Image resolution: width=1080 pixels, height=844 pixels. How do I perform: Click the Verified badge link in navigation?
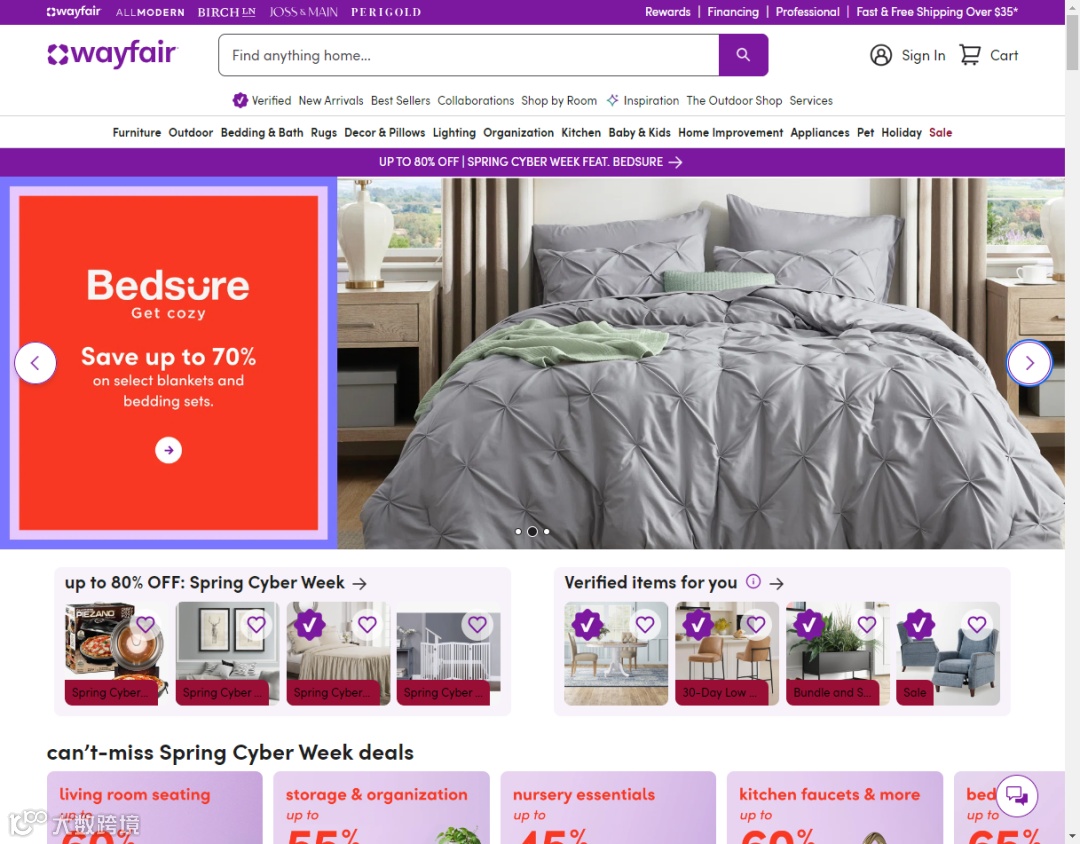(x=262, y=101)
